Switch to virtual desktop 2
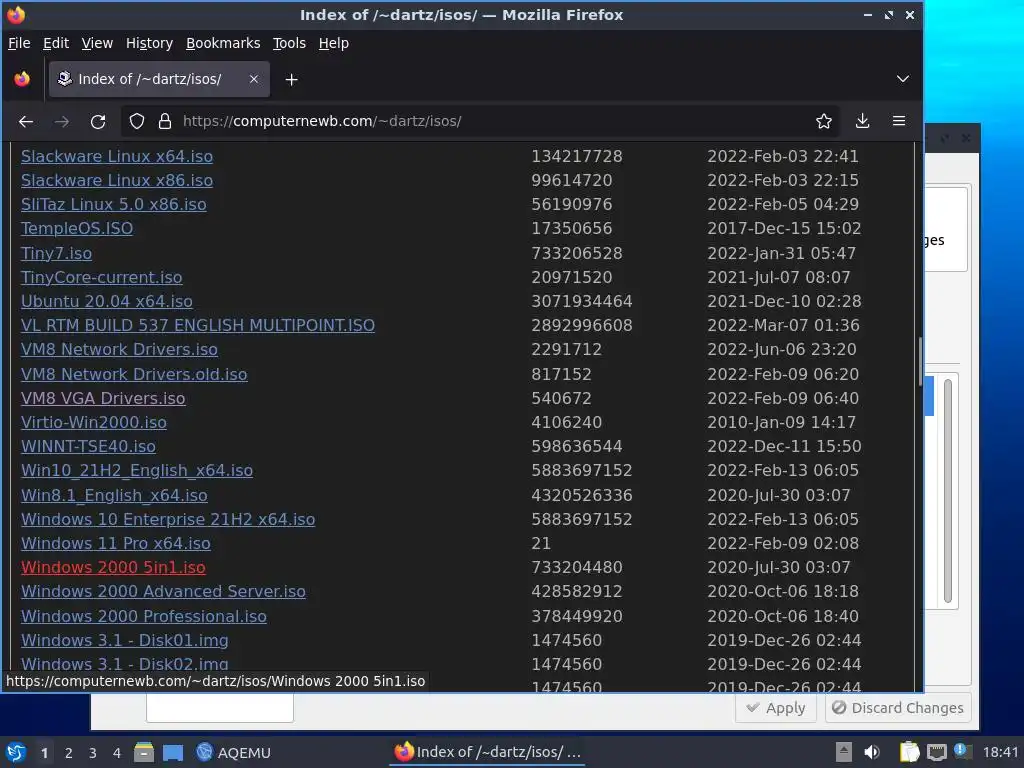Image resolution: width=1024 pixels, height=768 pixels. [x=69, y=754]
